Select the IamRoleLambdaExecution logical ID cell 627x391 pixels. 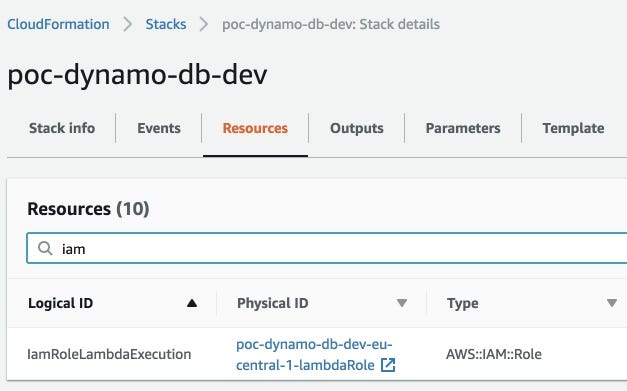(109, 354)
